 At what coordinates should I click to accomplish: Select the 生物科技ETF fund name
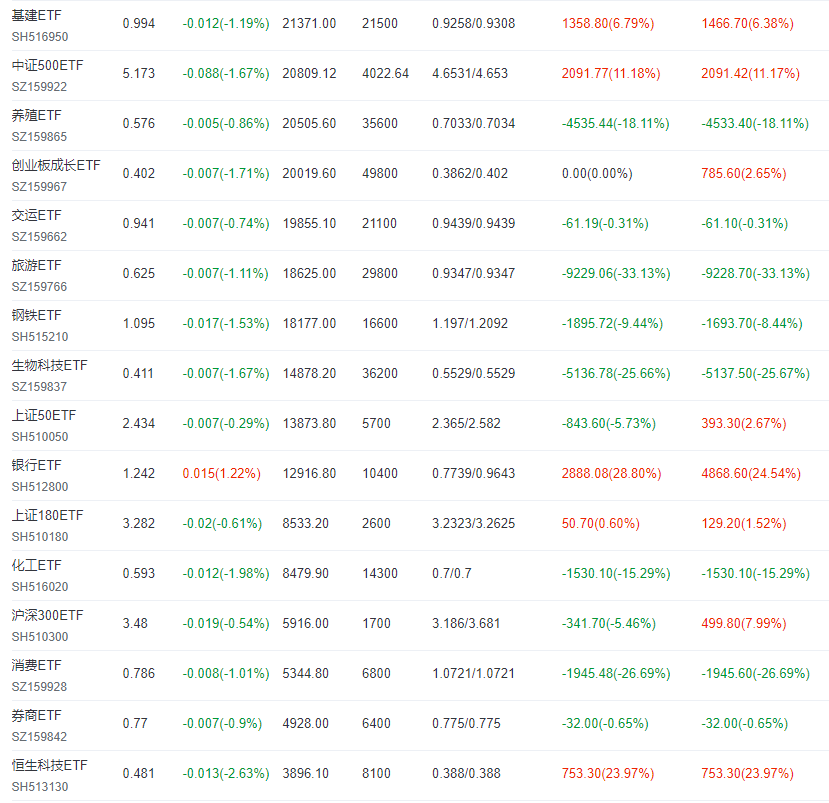pos(50,365)
